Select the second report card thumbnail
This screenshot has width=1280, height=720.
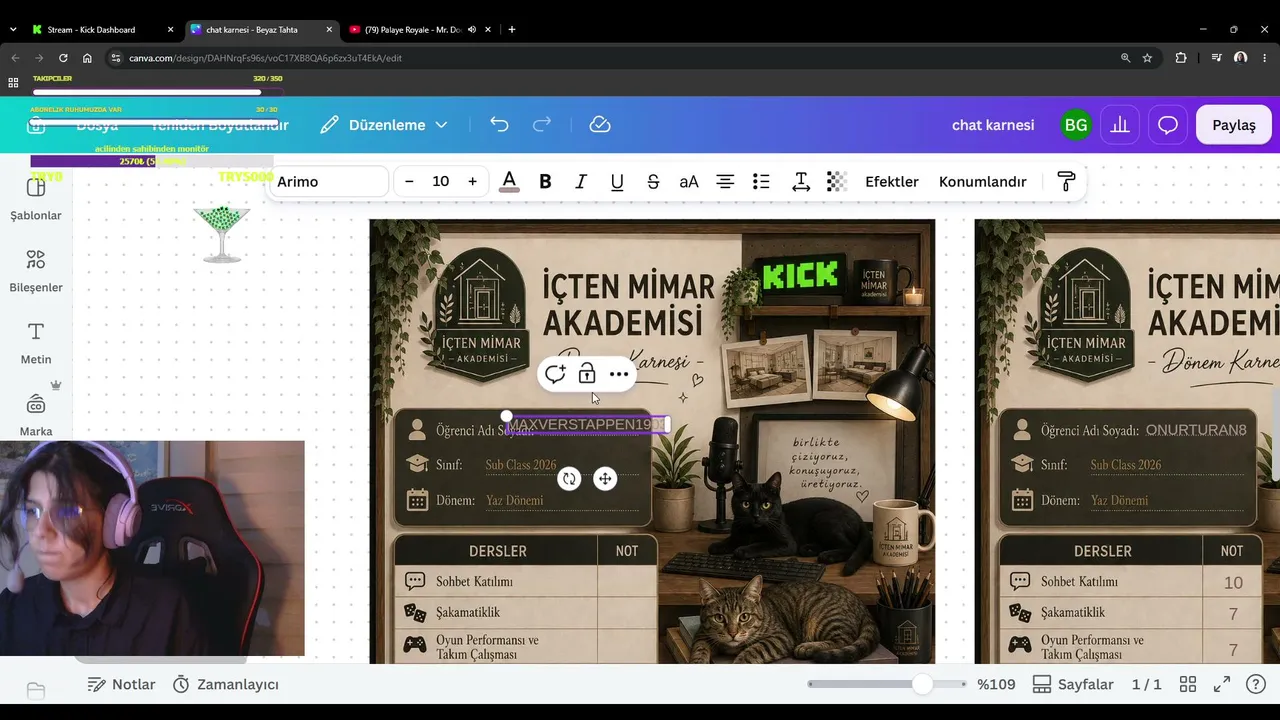pos(1127,442)
